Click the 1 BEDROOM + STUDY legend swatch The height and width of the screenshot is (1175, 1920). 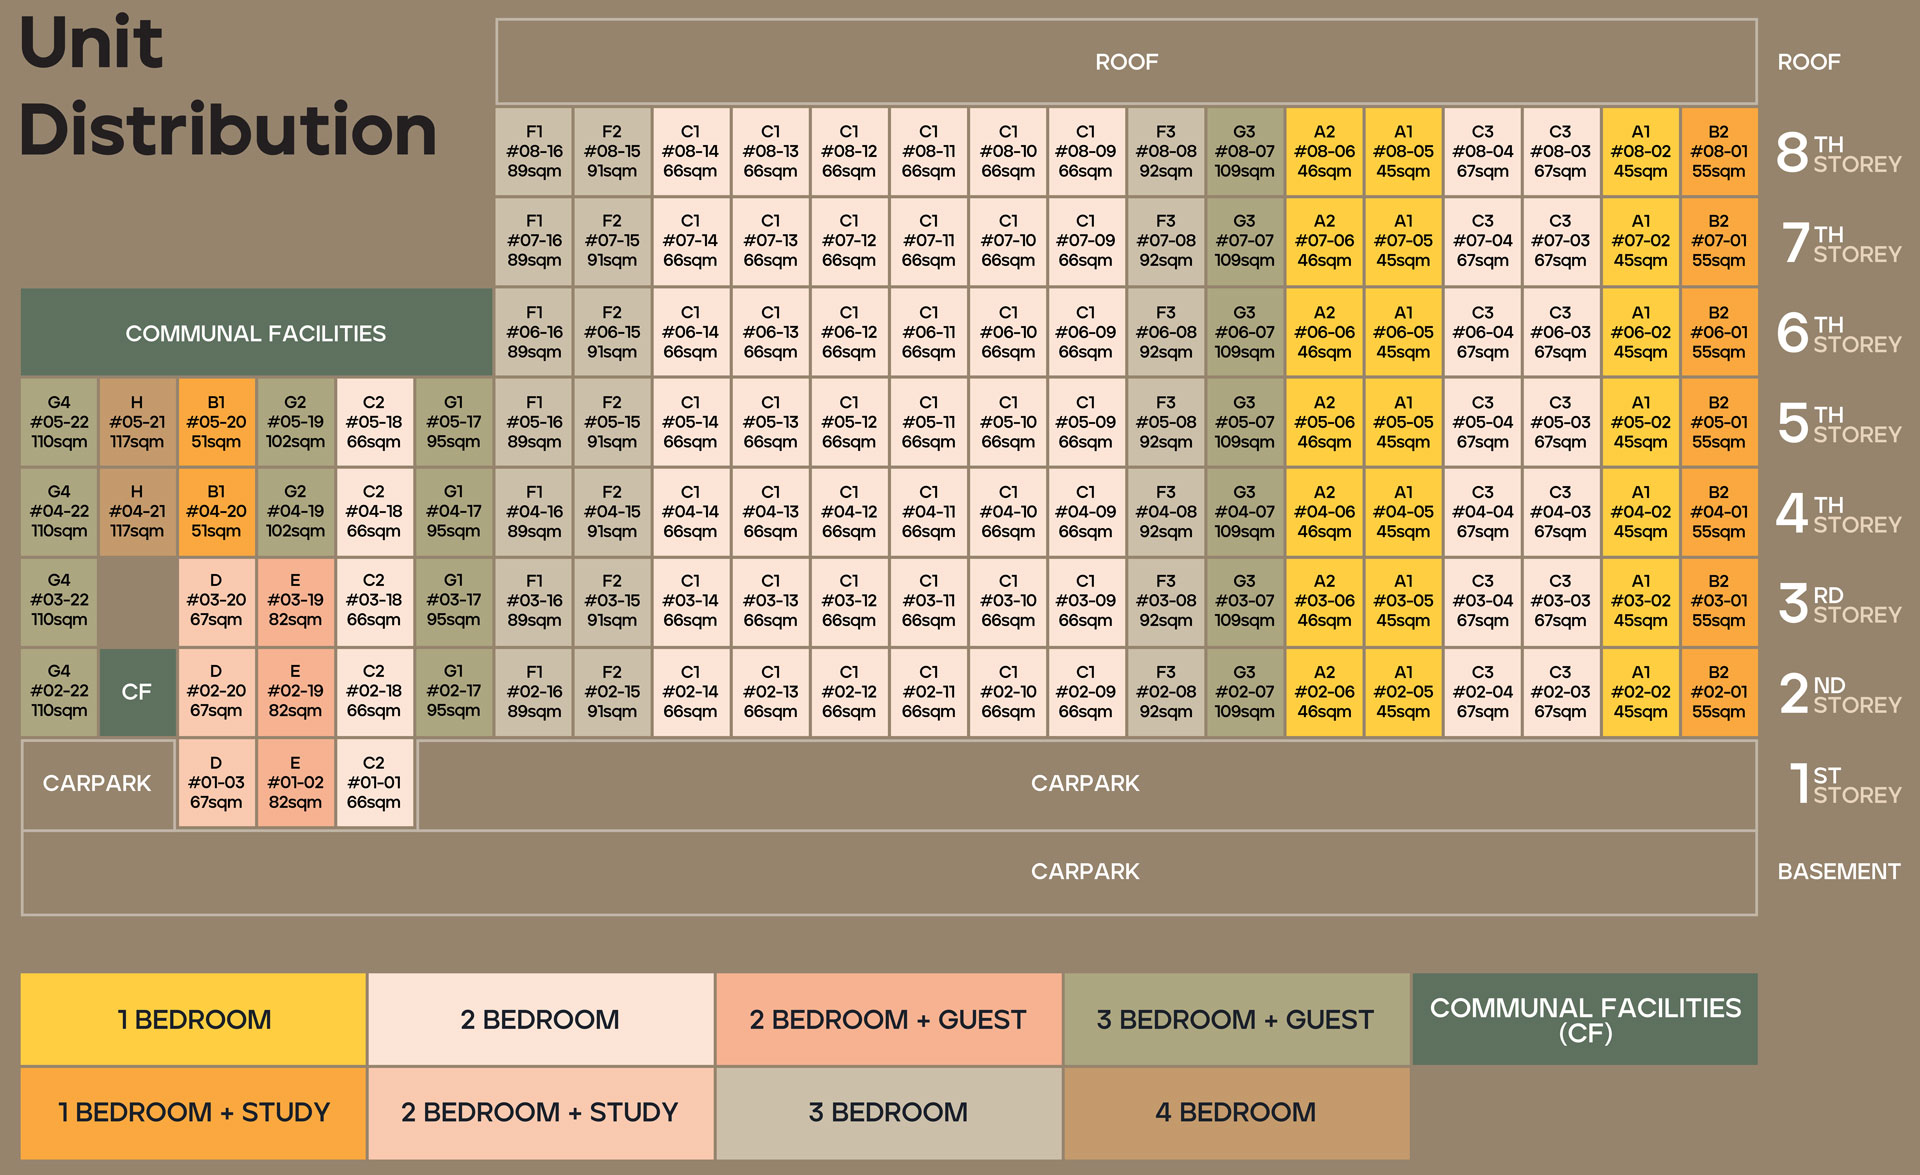click(x=193, y=1113)
